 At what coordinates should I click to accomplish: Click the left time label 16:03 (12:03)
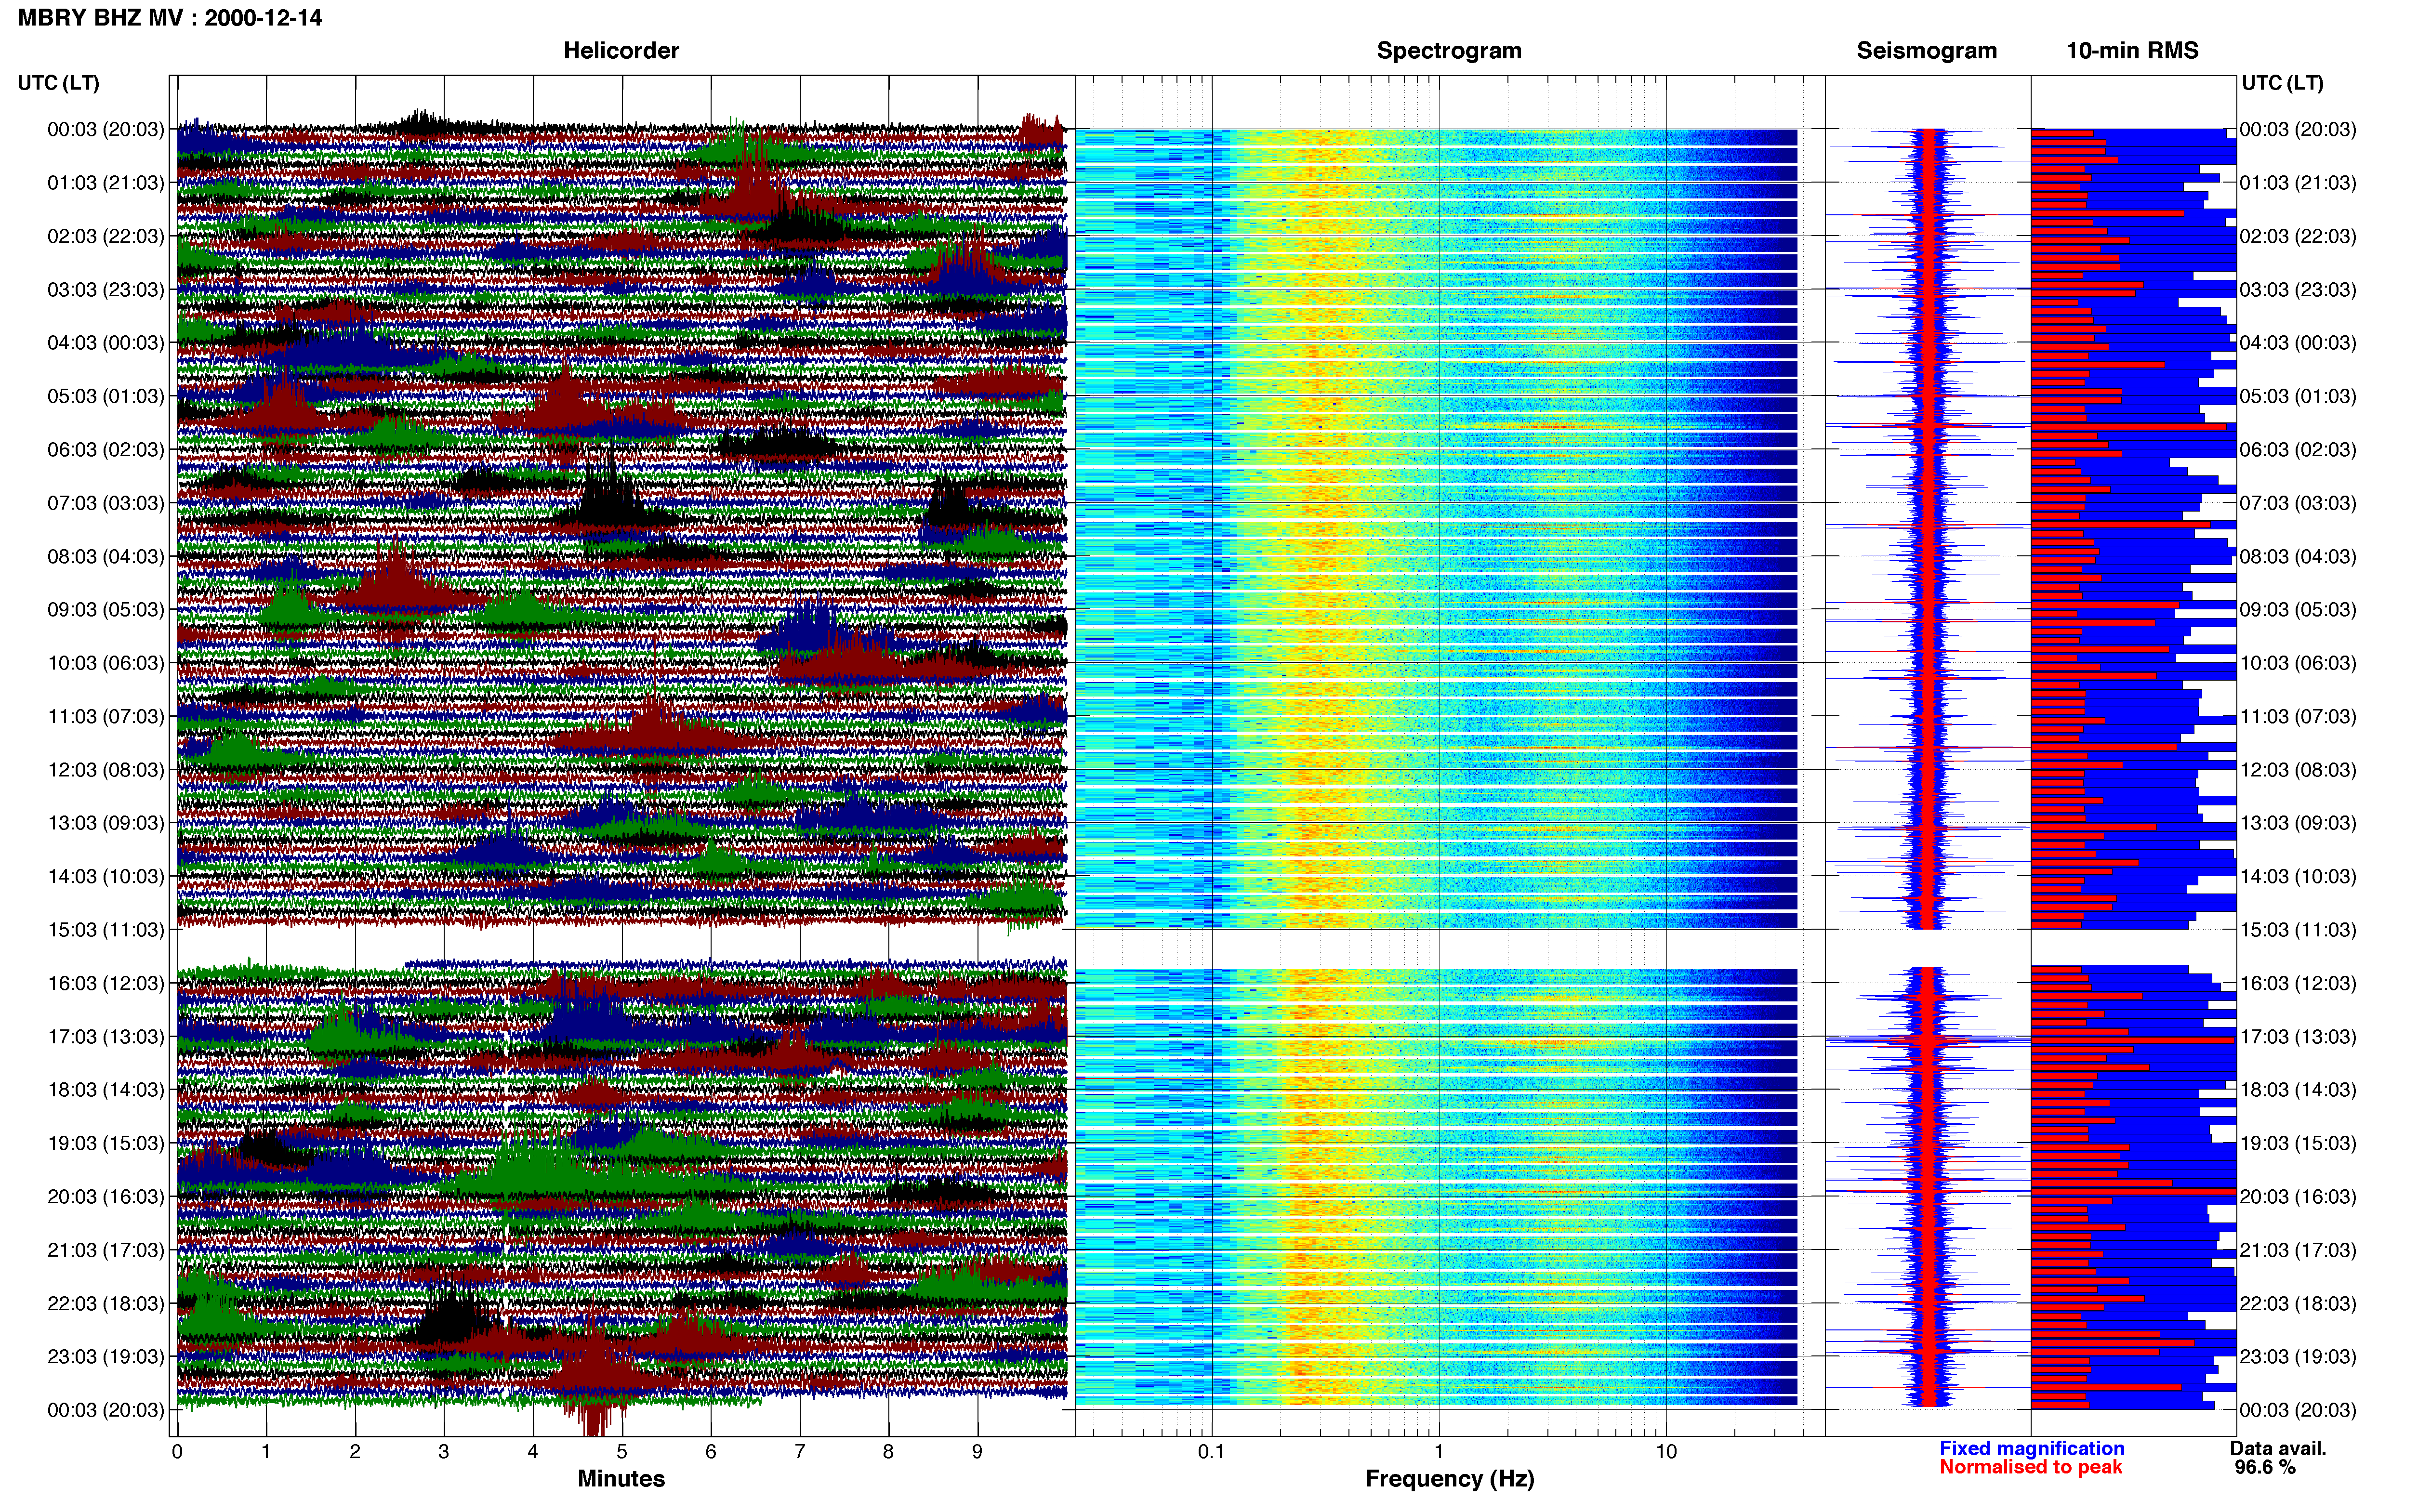pyautogui.click(x=106, y=983)
